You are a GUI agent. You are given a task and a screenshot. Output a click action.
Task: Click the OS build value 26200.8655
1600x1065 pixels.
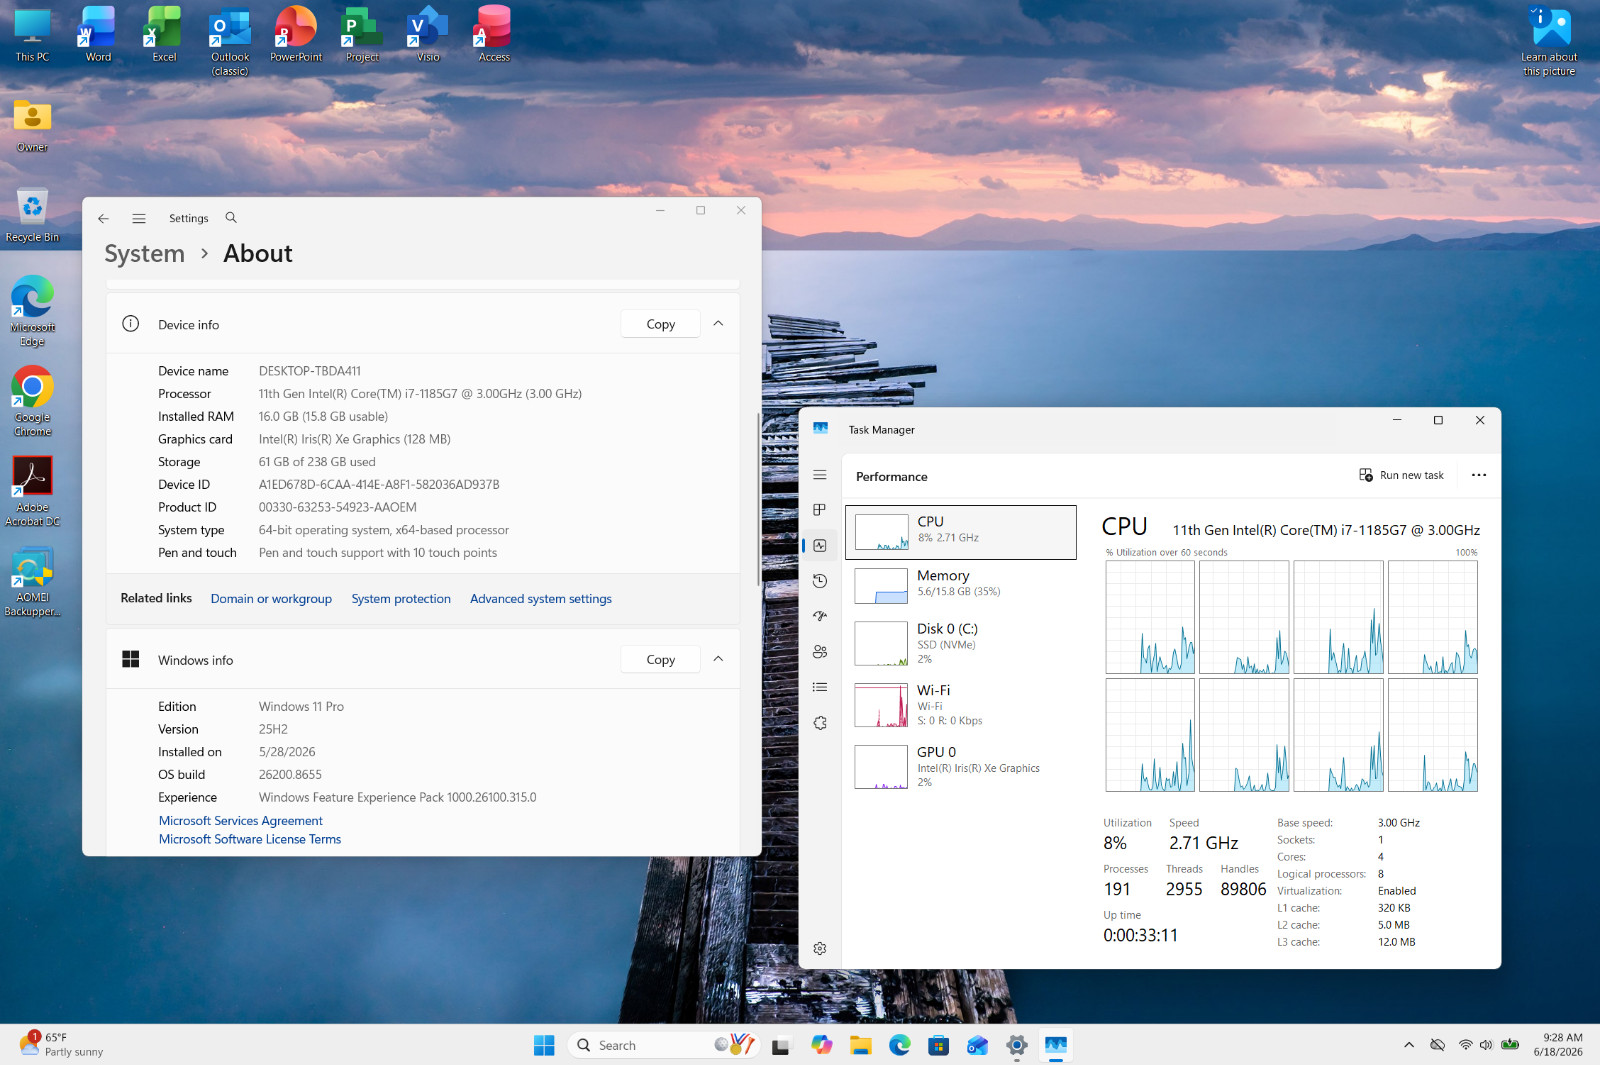coord(290,775)
